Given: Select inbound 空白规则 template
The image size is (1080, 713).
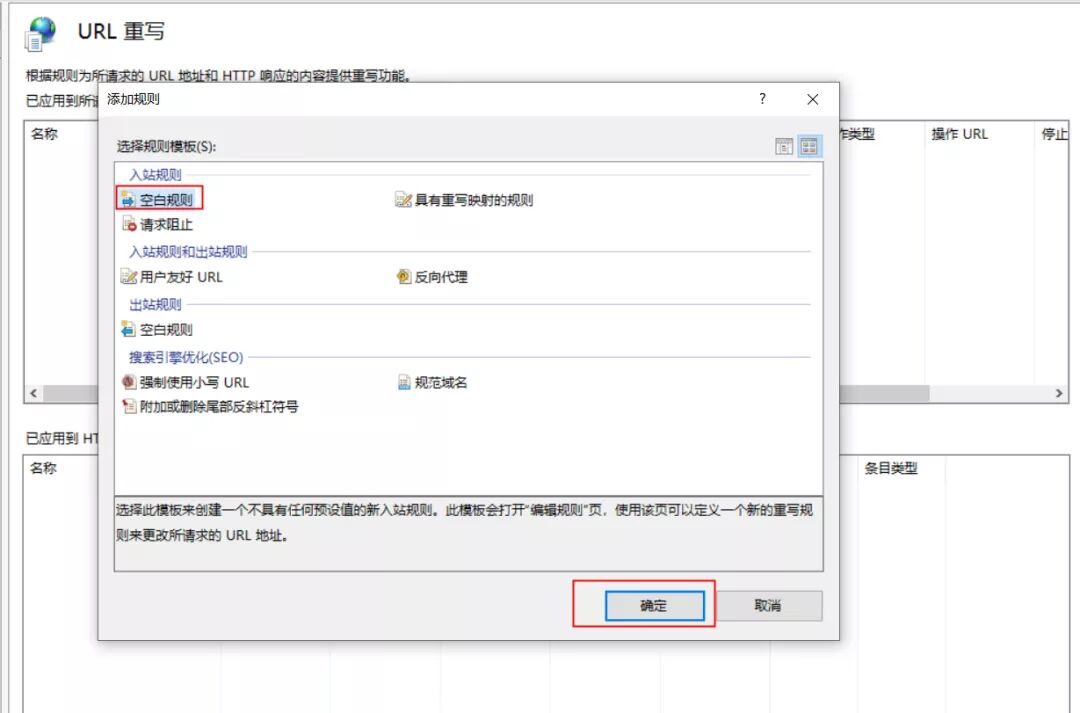Looking at the screenshot, I should coord(158,200).
